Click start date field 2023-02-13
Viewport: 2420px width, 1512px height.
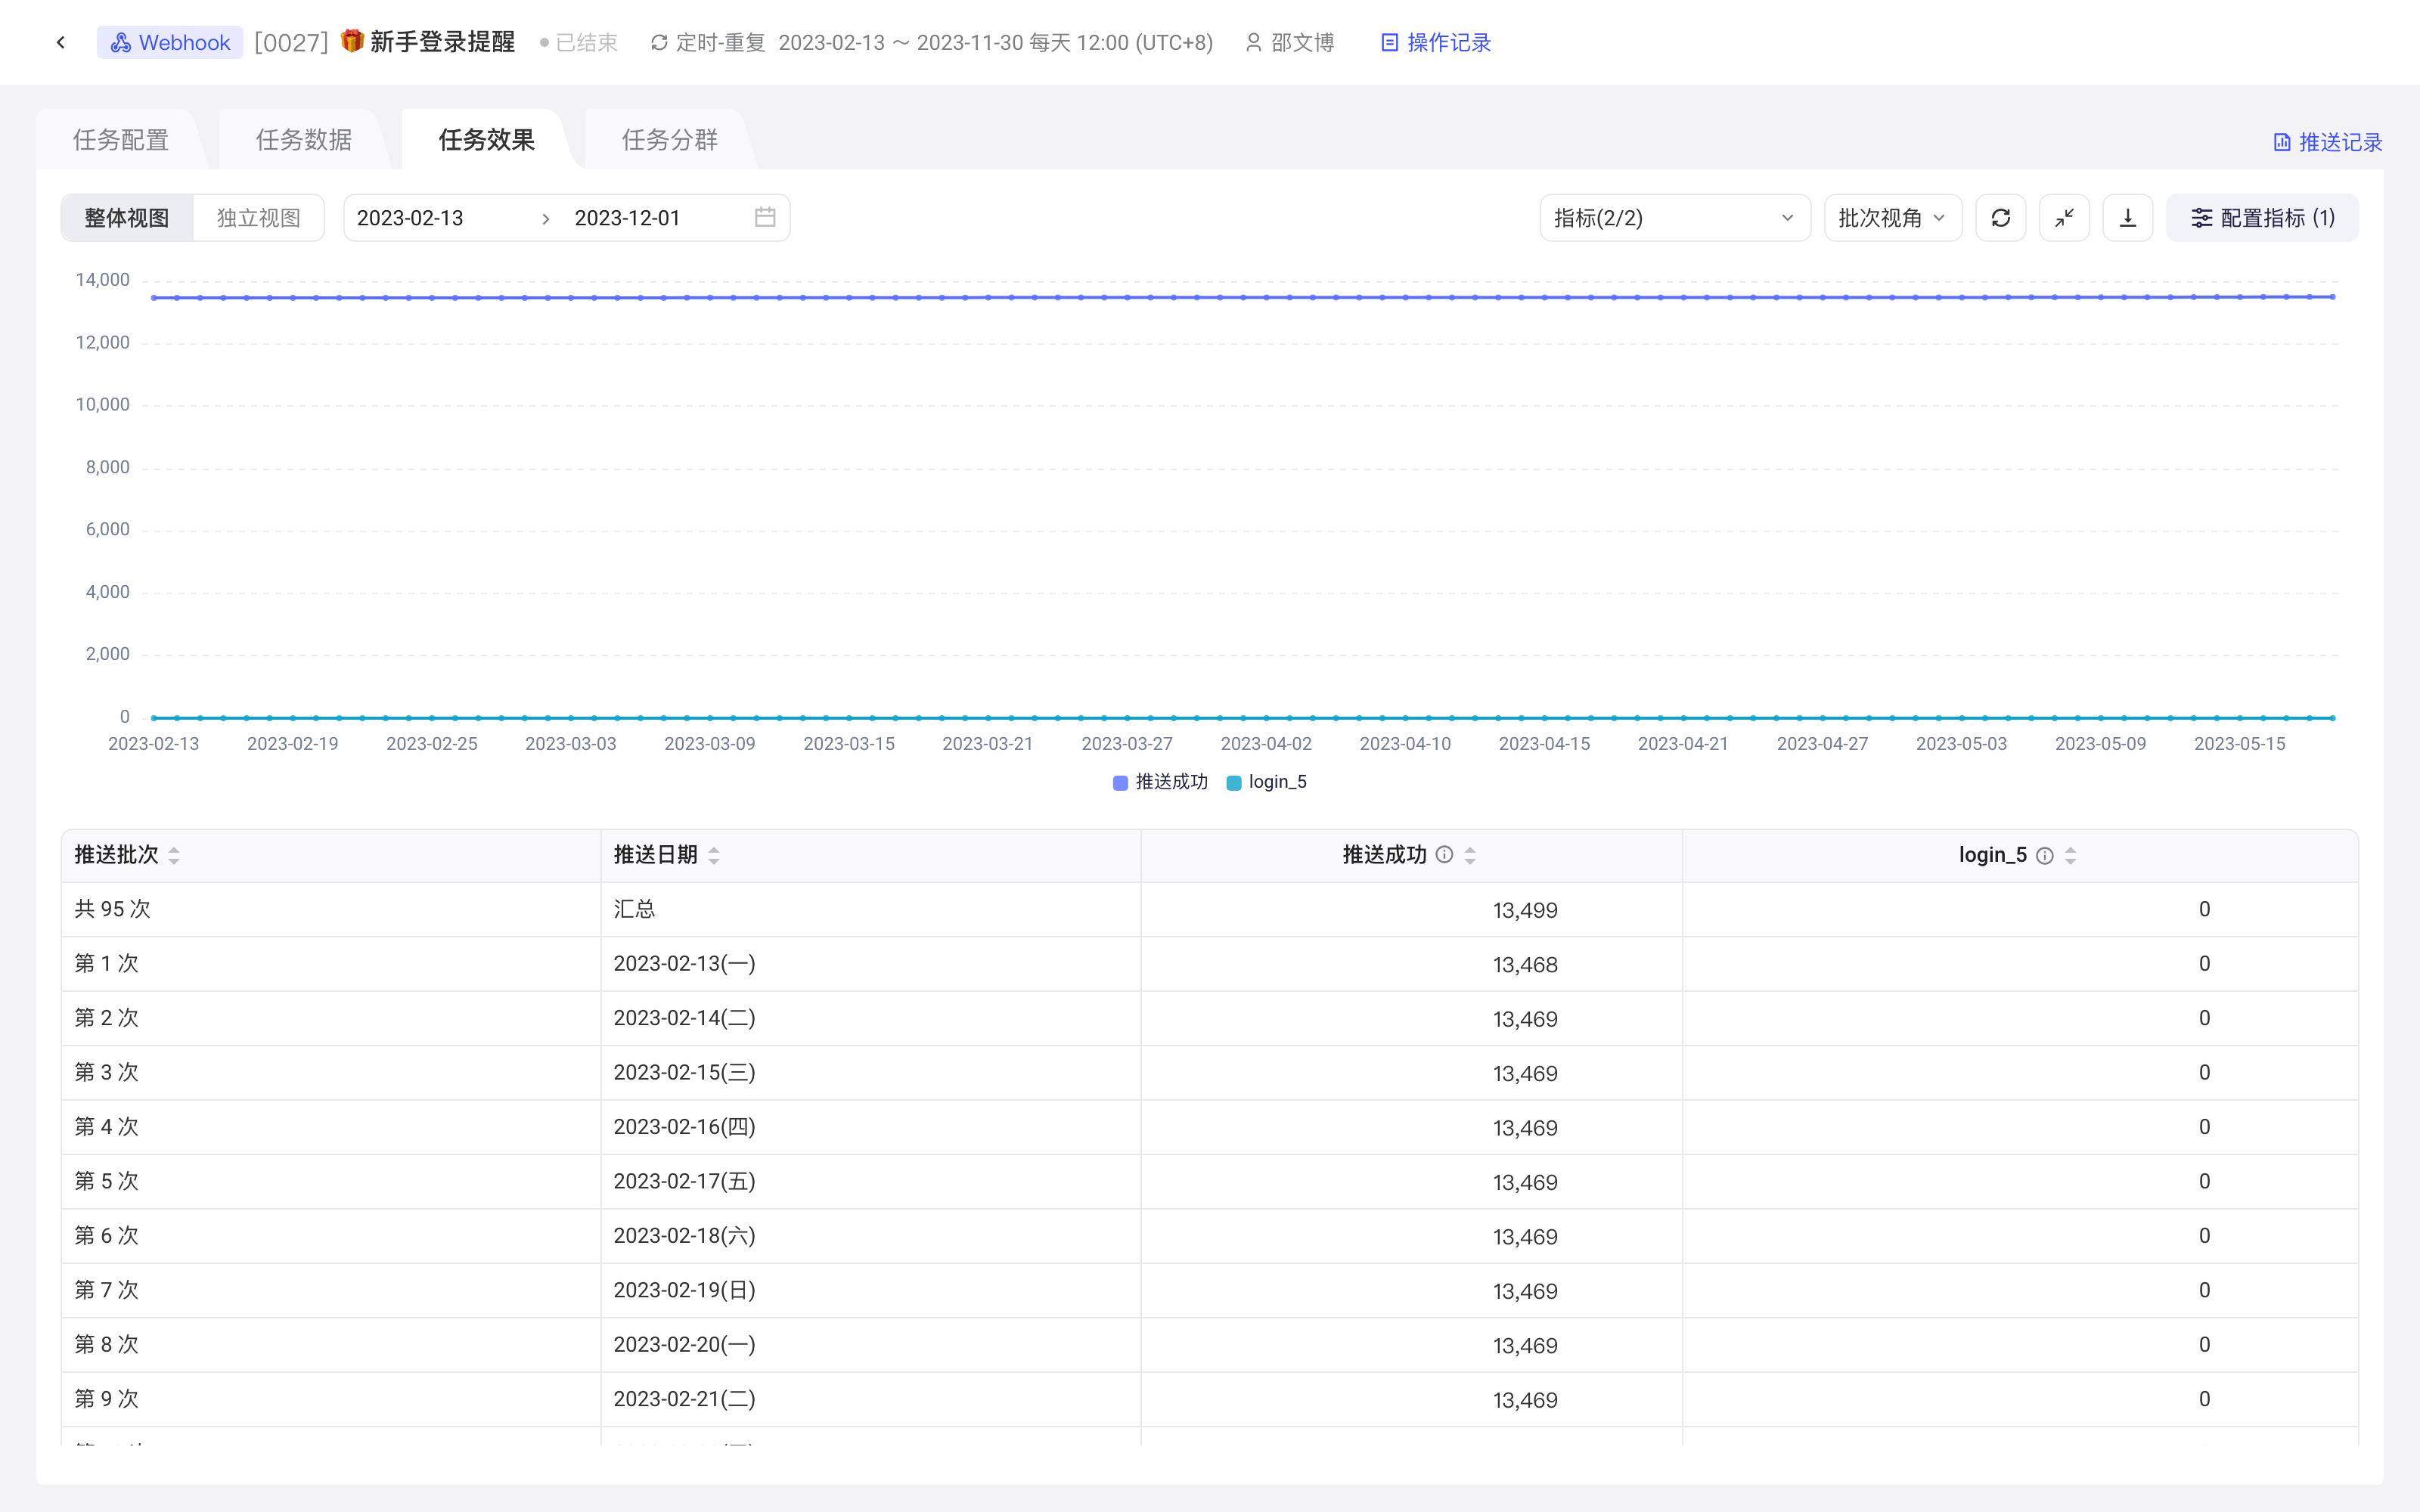410,218
